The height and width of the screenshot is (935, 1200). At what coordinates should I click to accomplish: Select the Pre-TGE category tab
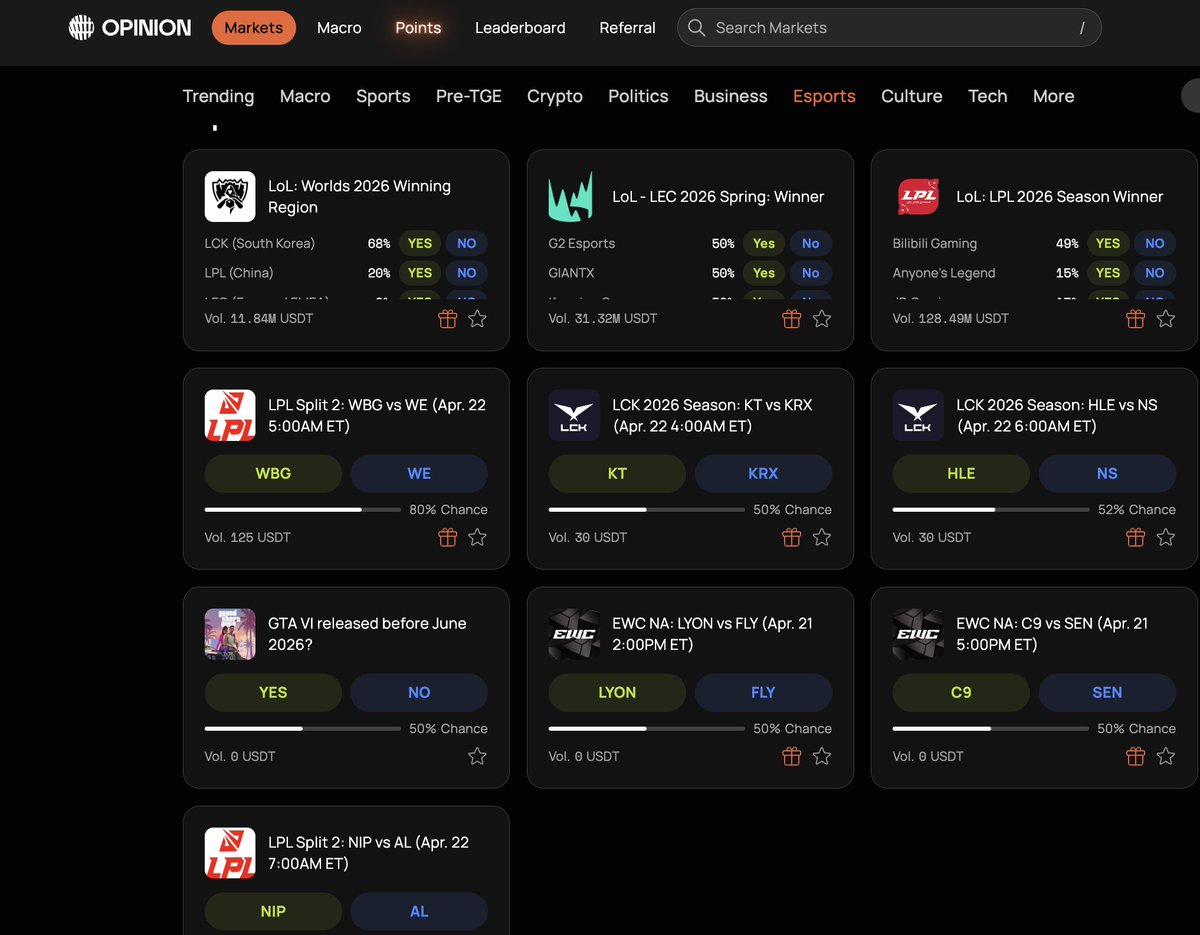click(x=469, y=96)
